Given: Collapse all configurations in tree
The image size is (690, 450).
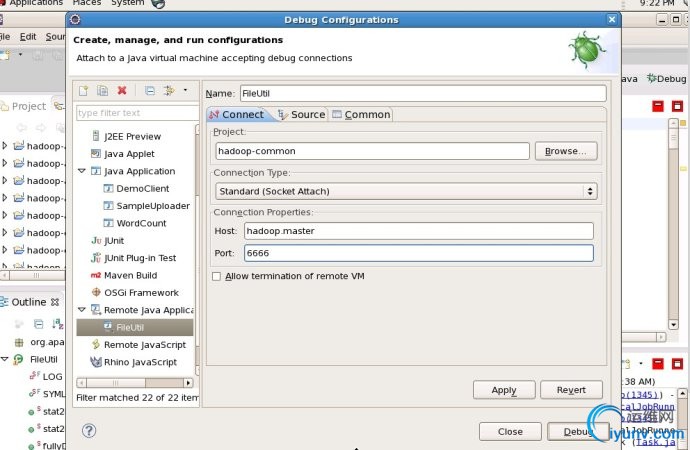Looking at the screenshot, I should click(150, 91).
